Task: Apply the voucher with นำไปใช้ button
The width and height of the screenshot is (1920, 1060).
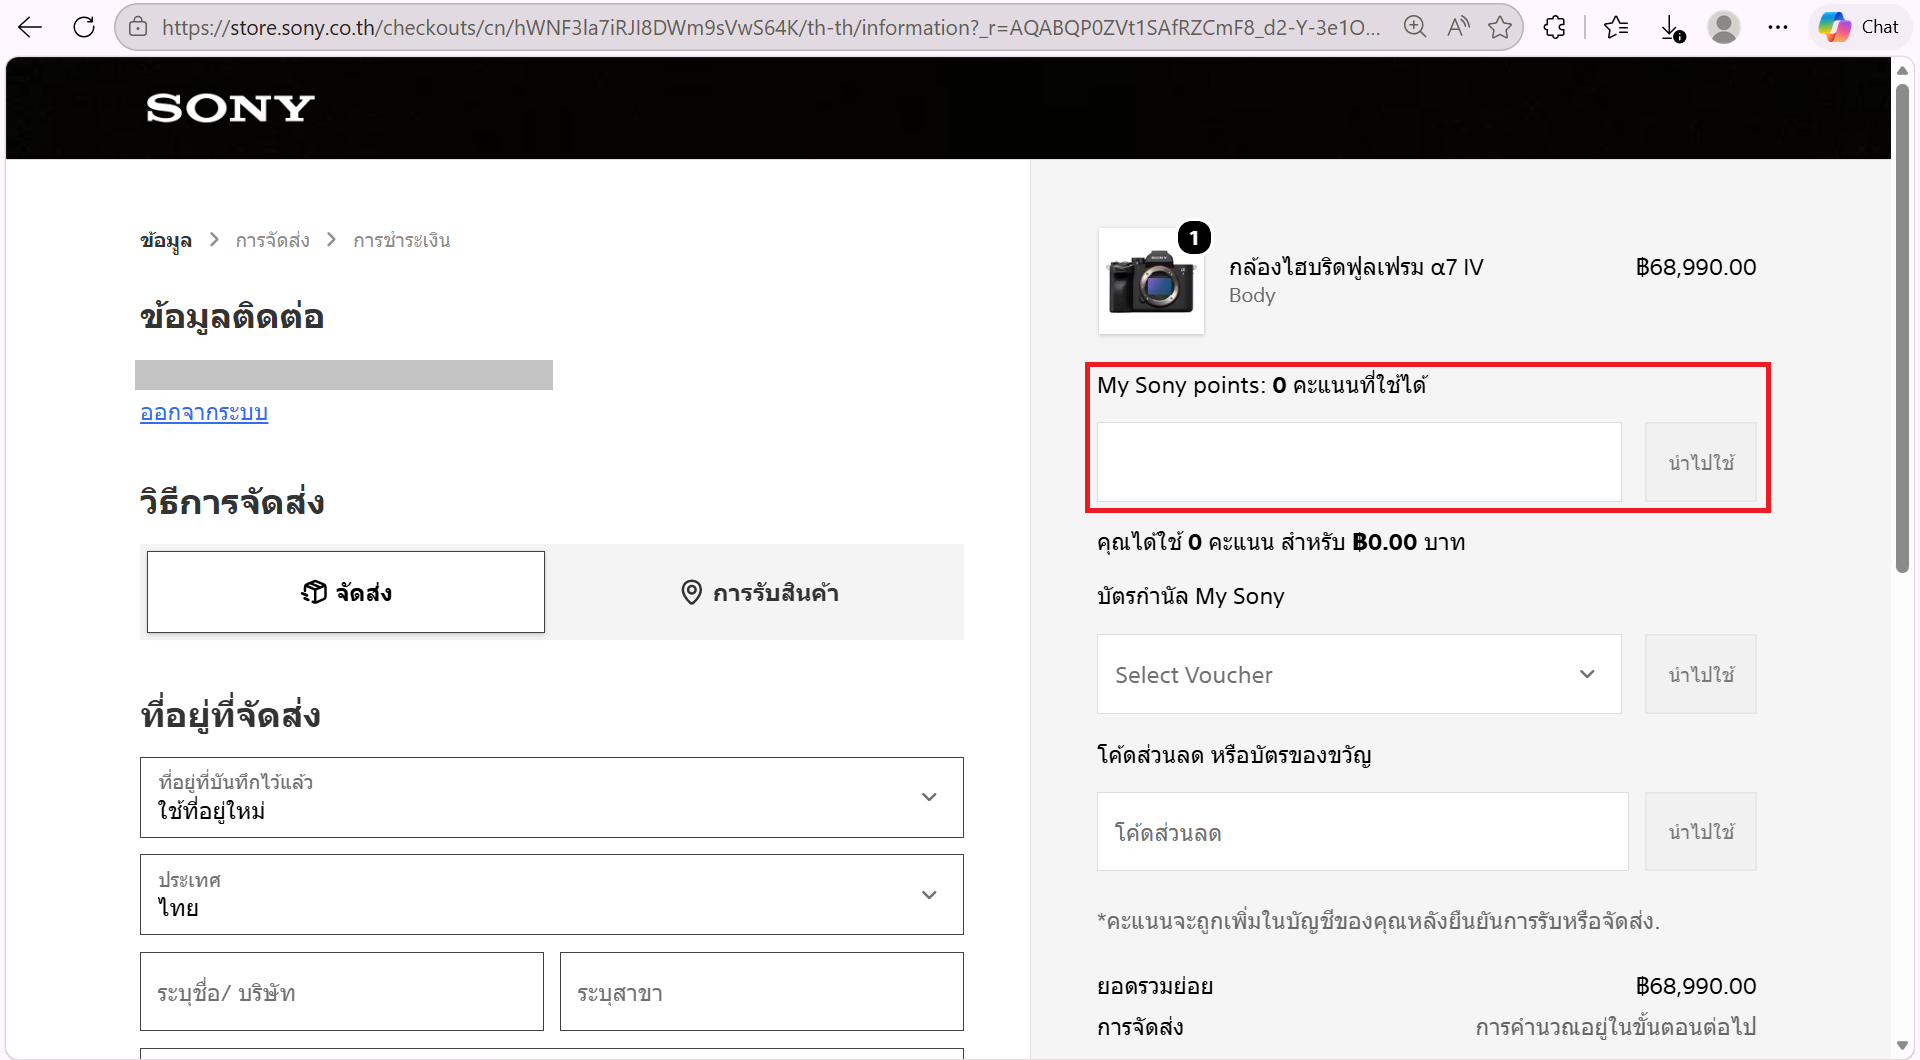Action: click(1701, 674)
